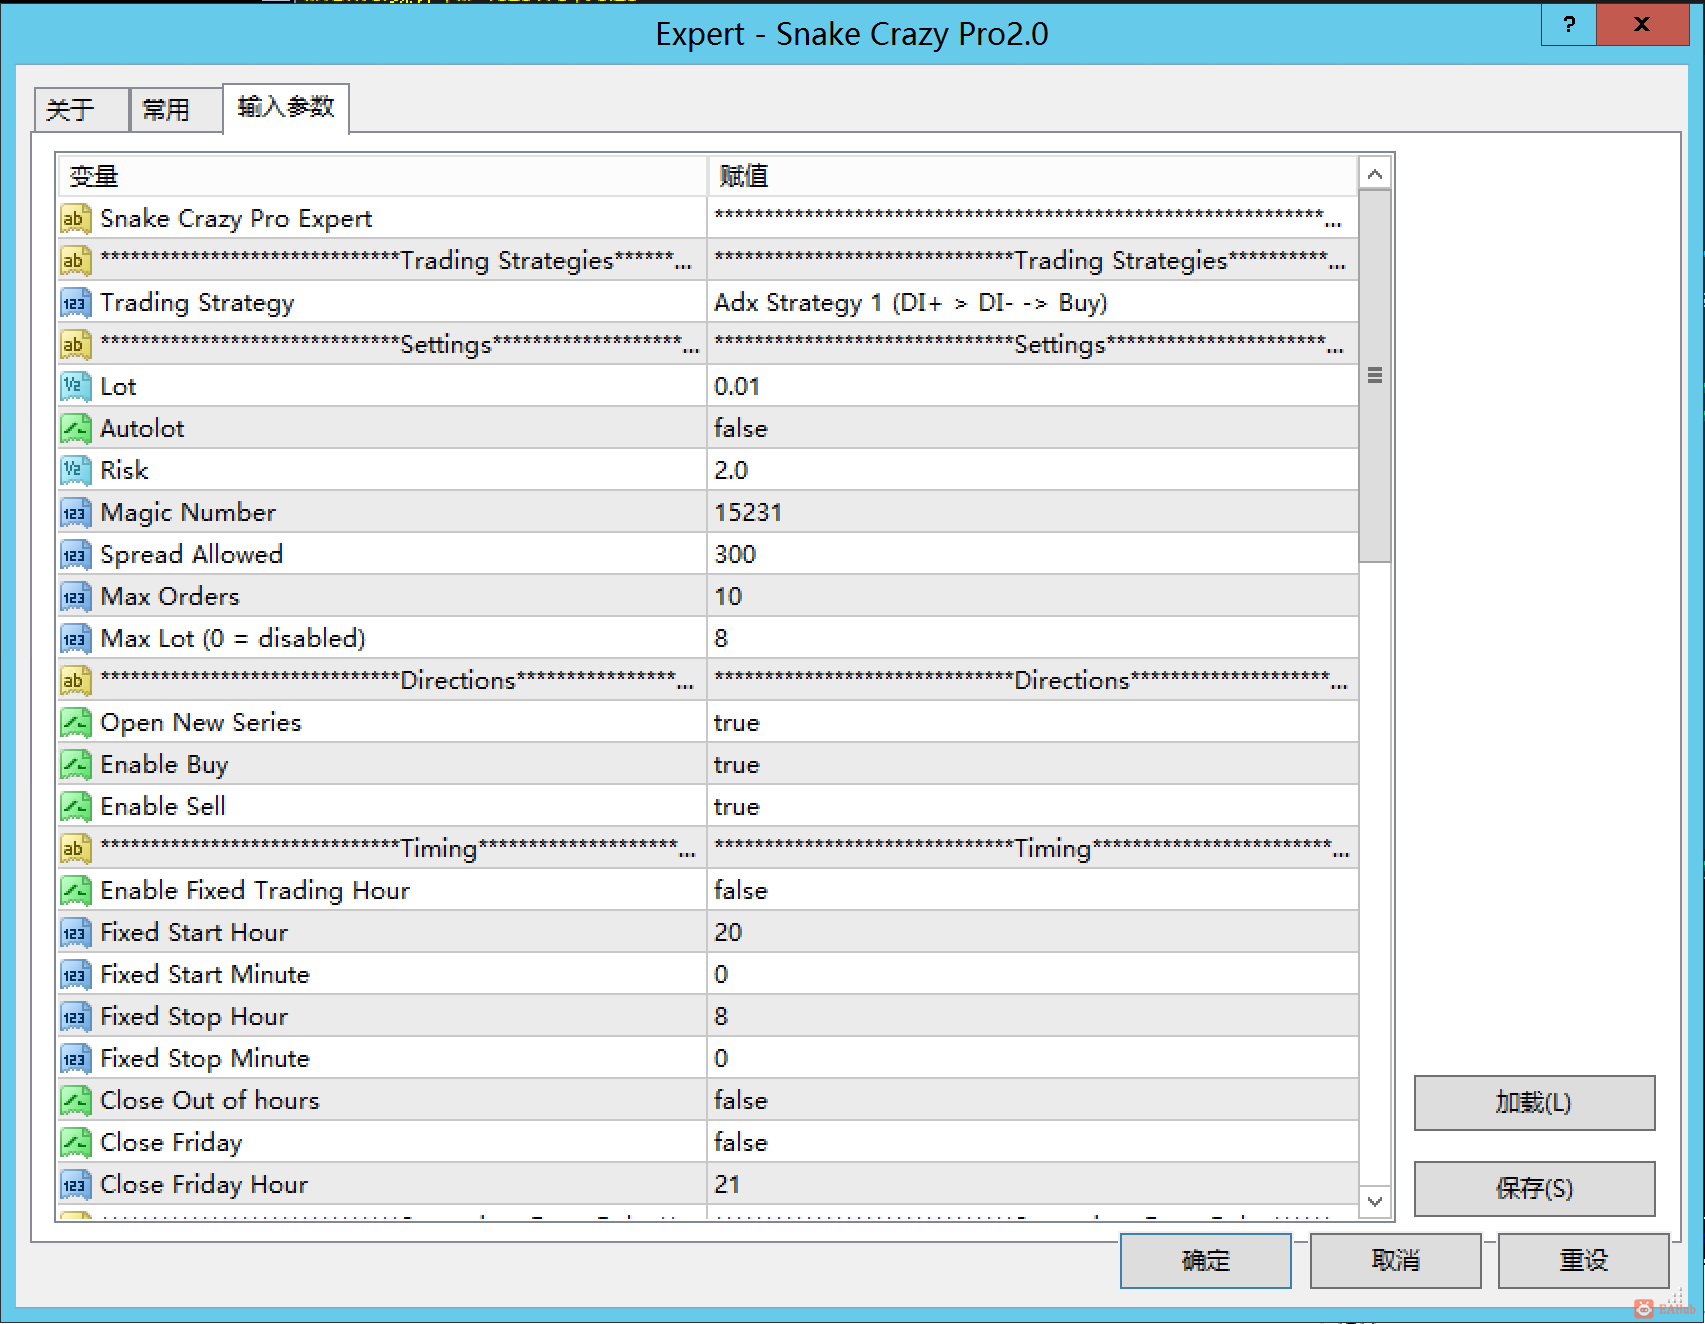
Task: Select the Fixed Stop Minute value 0
Action: [1032, 1059]
